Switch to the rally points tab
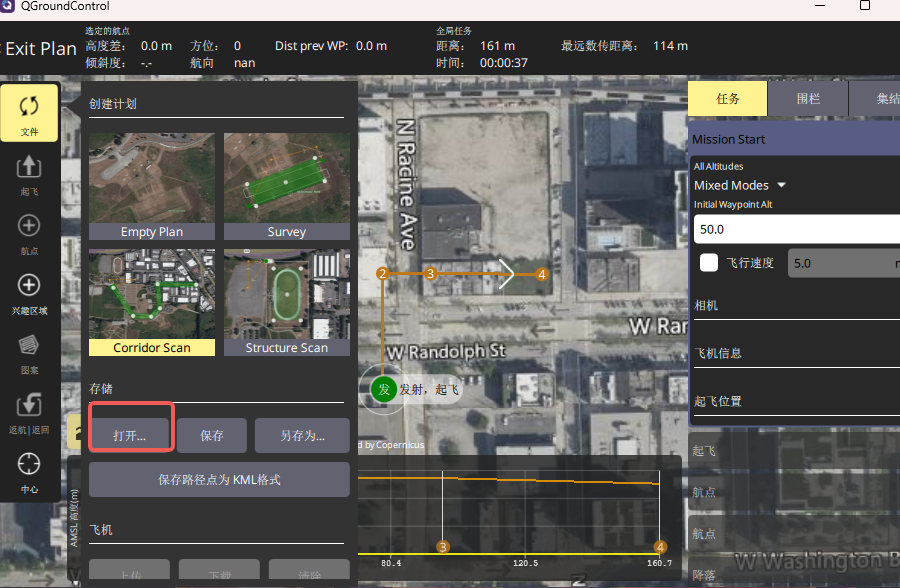The image size is (900, 588). click(874, 98)
